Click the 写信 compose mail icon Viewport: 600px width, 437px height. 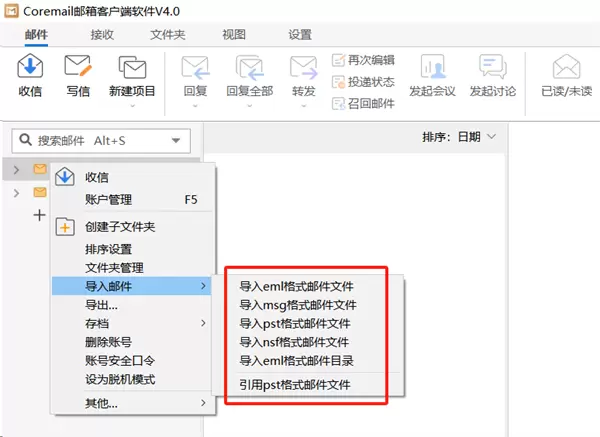coord(78,68)
